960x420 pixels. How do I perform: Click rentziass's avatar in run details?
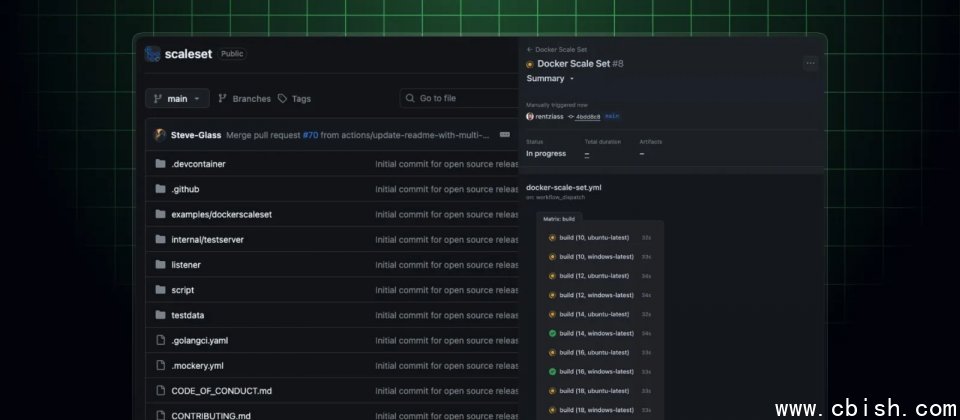[530, 116]
